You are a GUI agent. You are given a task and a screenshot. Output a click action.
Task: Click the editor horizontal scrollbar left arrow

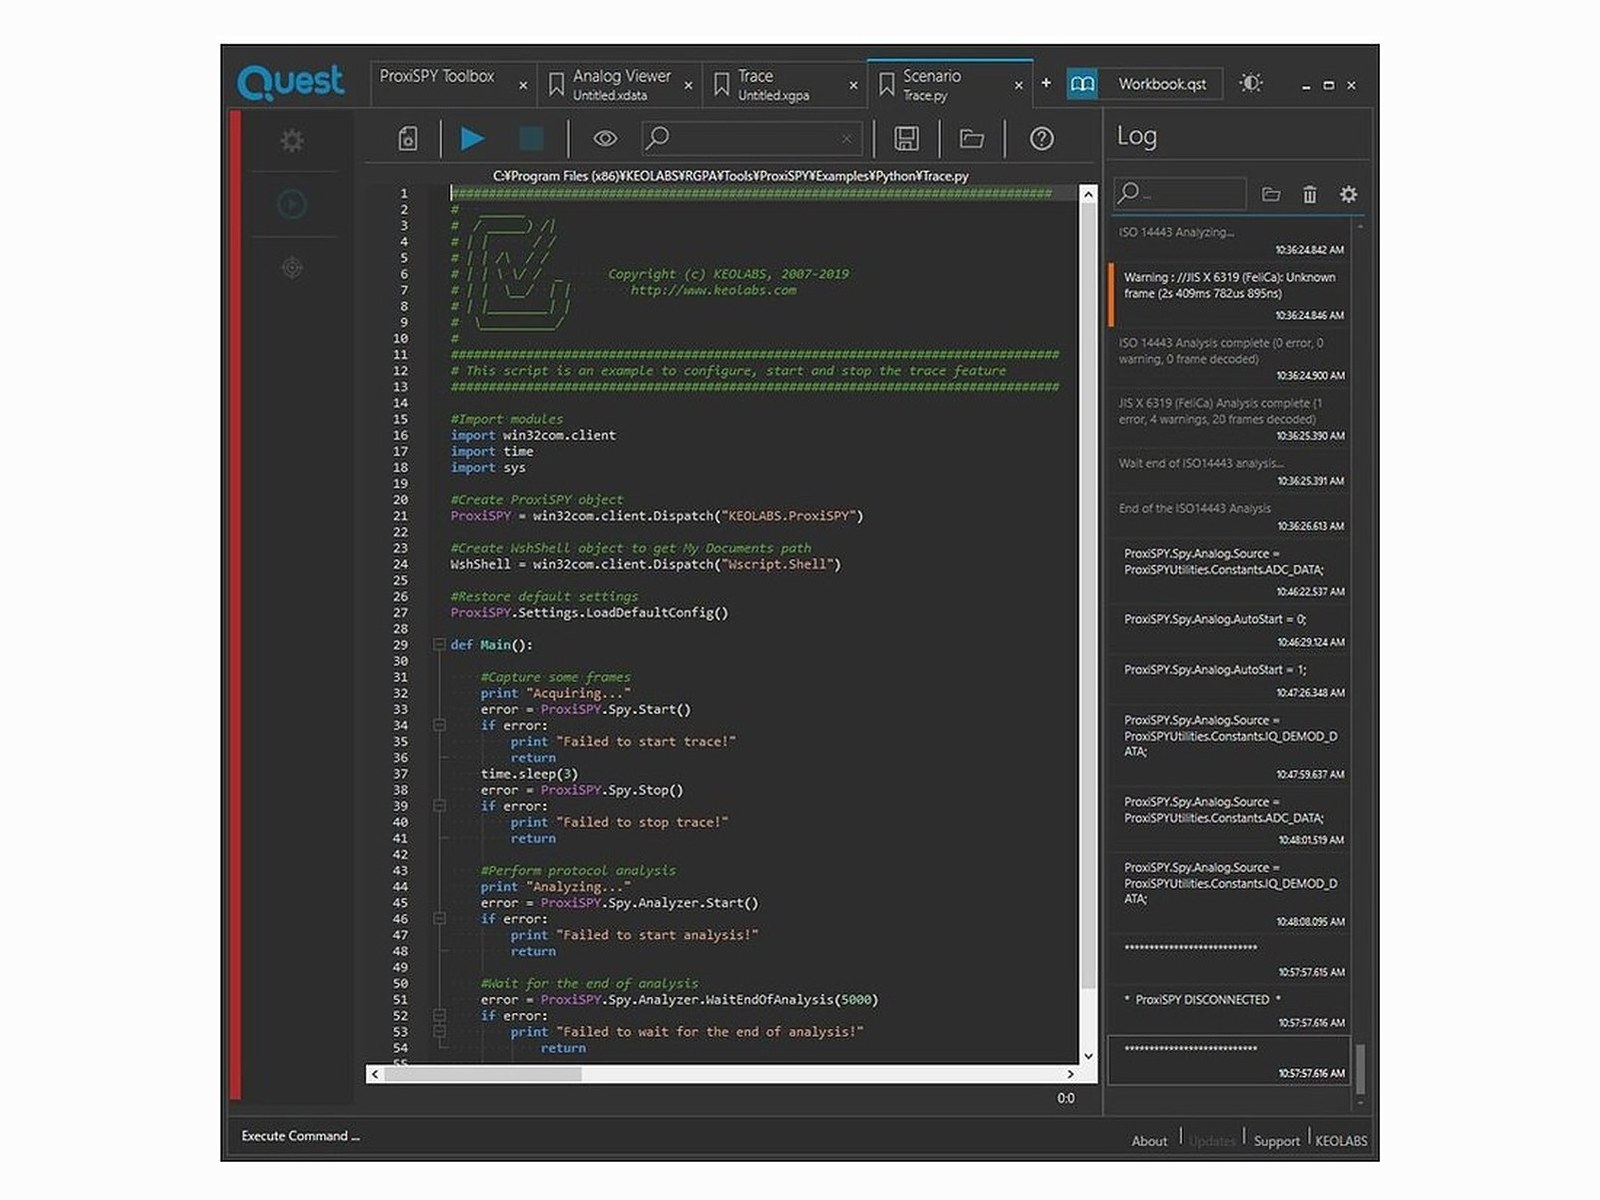[x=374, y=1074]
